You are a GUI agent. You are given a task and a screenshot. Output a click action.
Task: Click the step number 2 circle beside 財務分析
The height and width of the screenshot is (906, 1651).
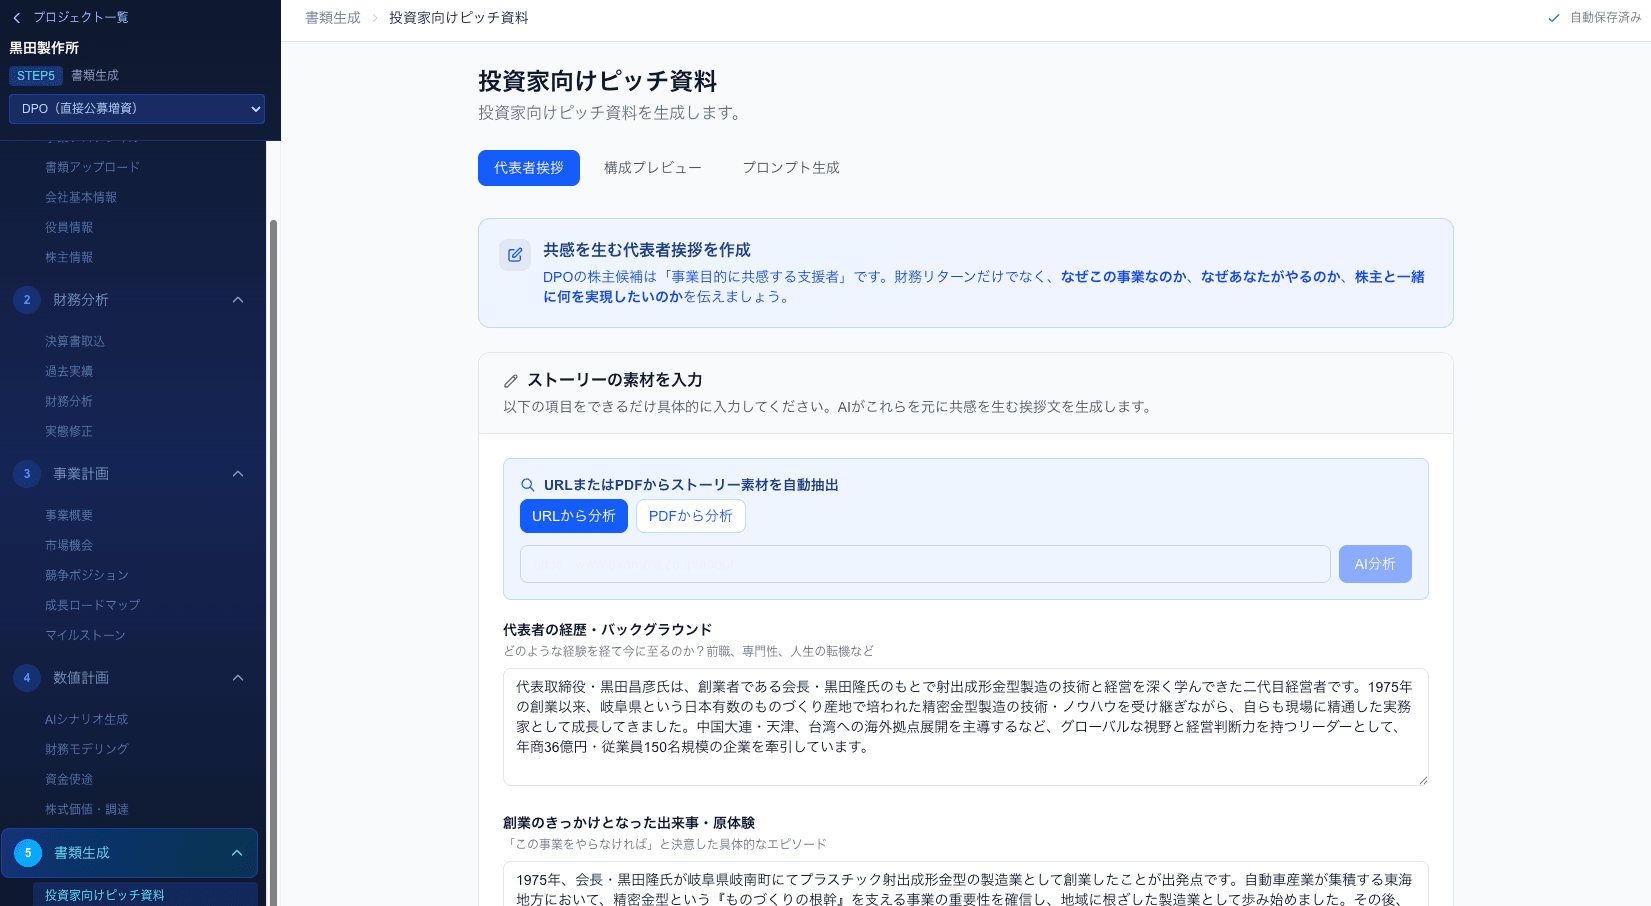pos(26,300)
